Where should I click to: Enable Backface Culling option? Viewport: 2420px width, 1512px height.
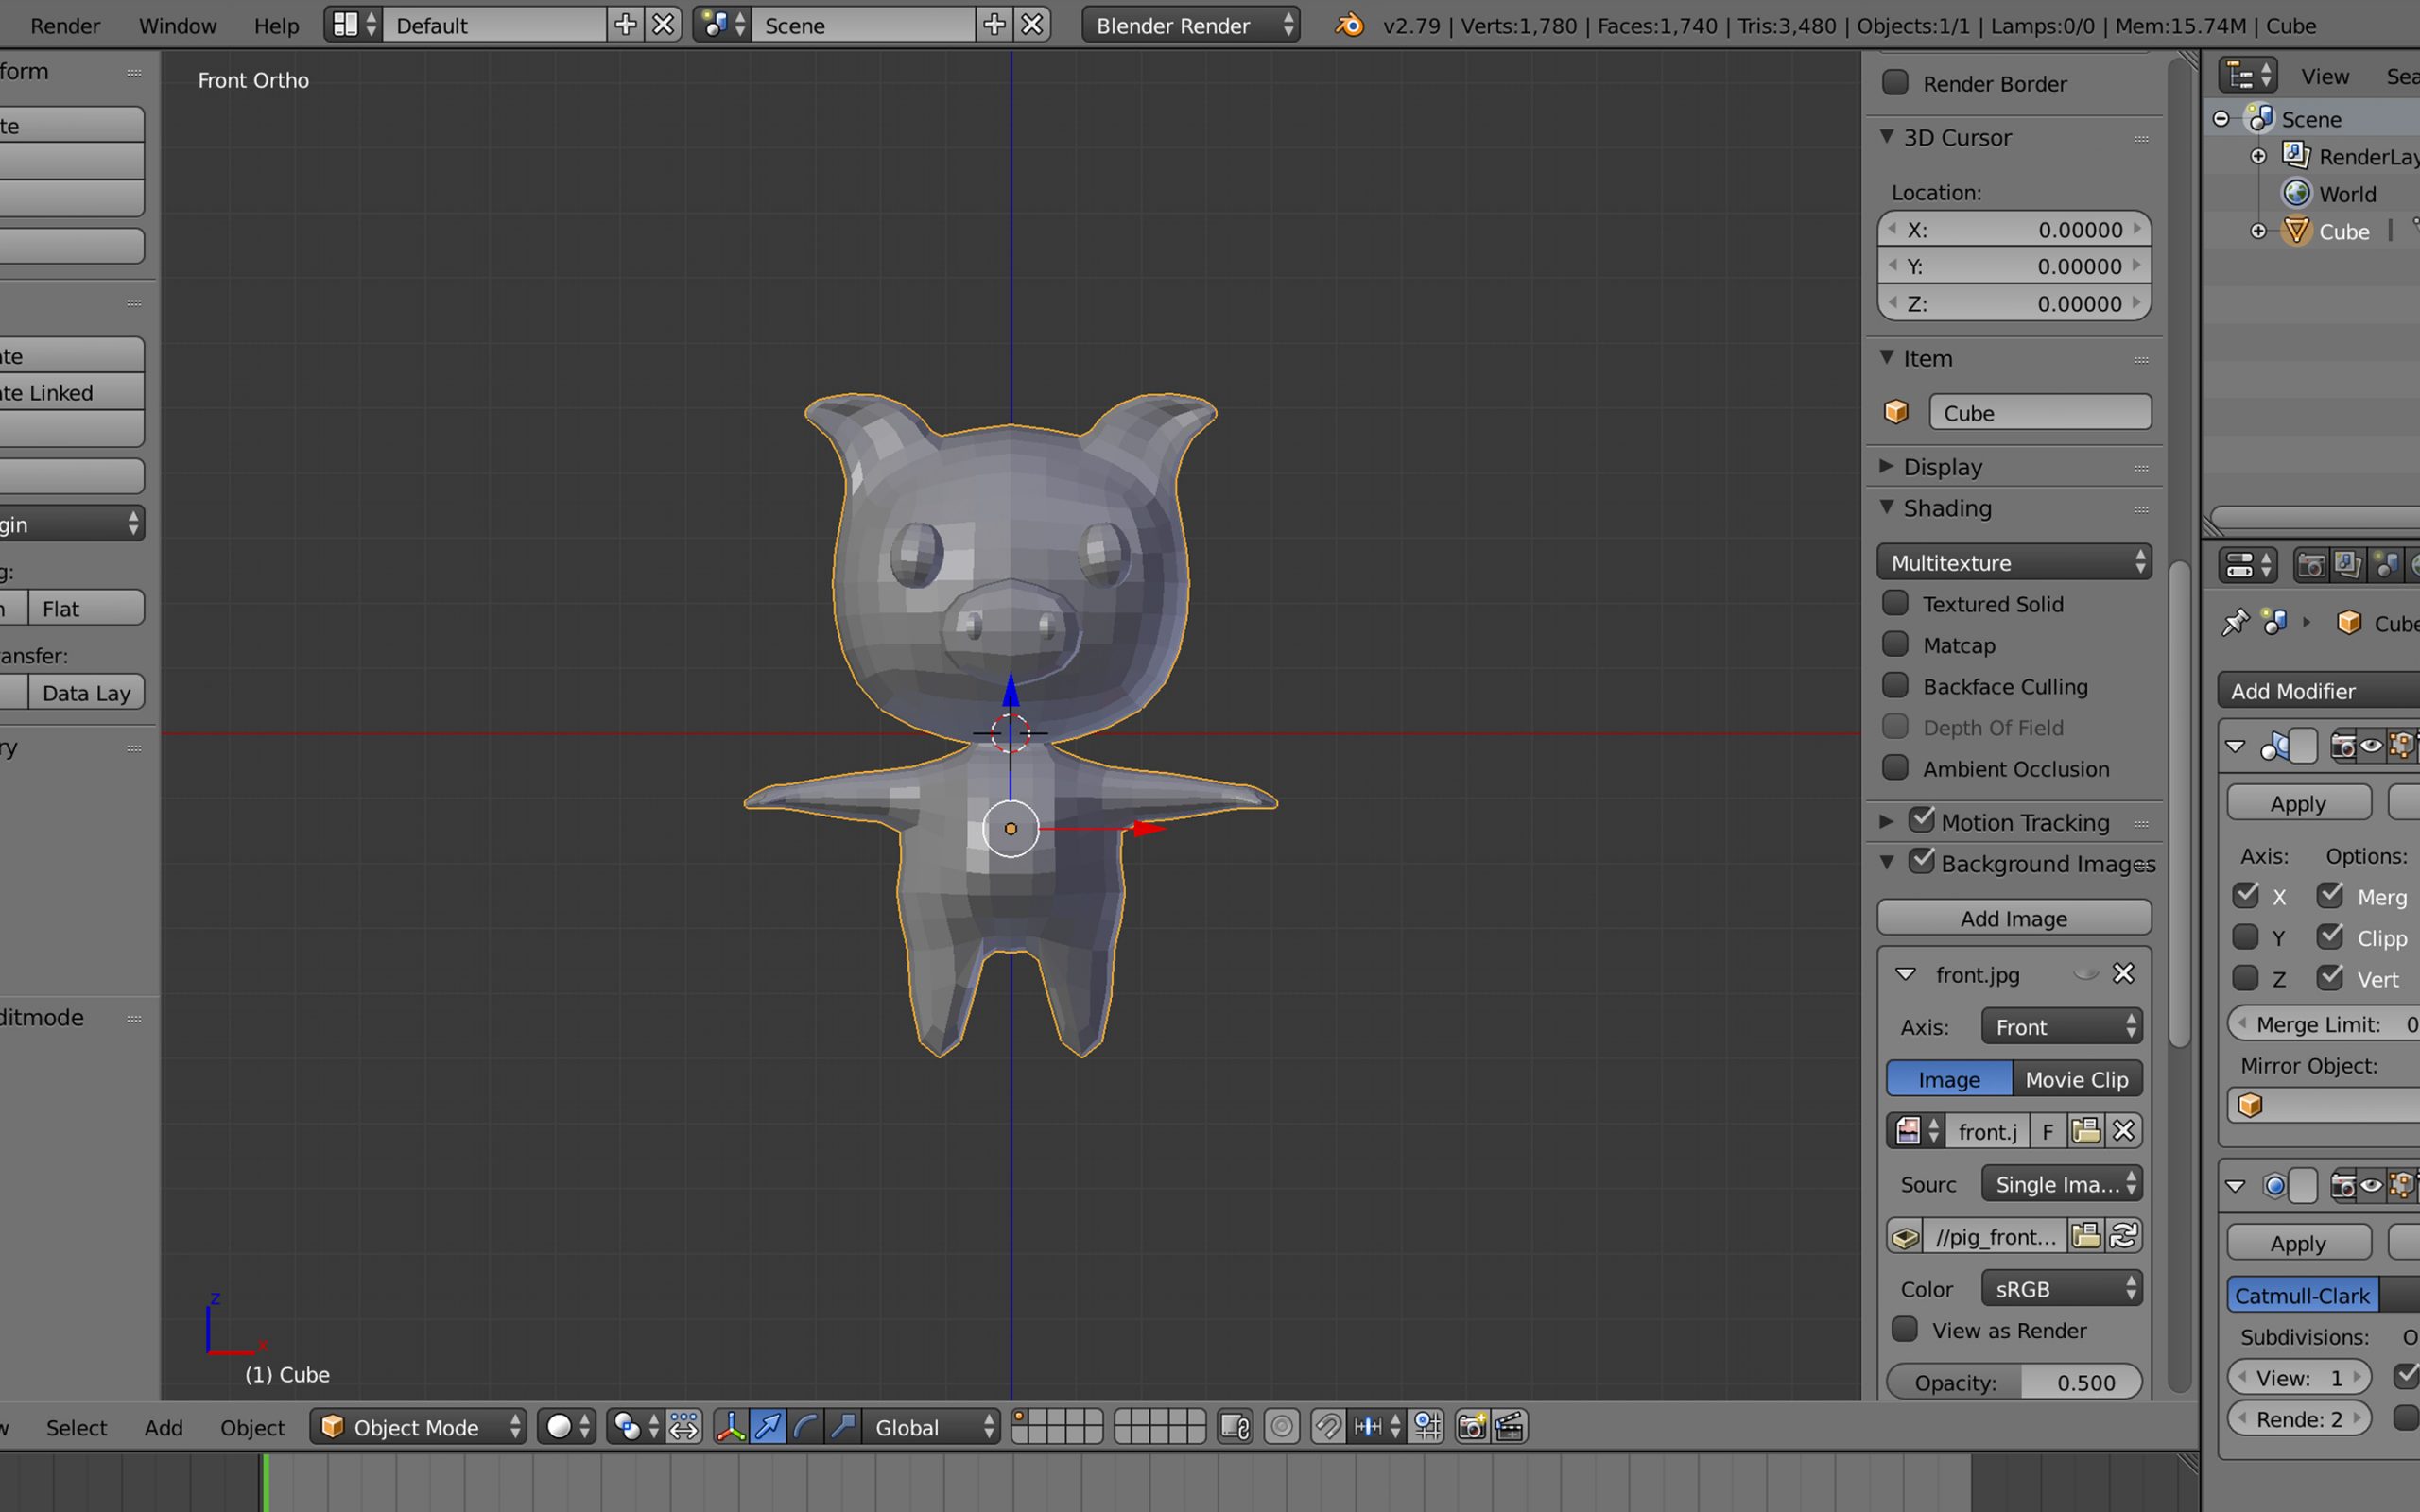tap(1895, 686)
